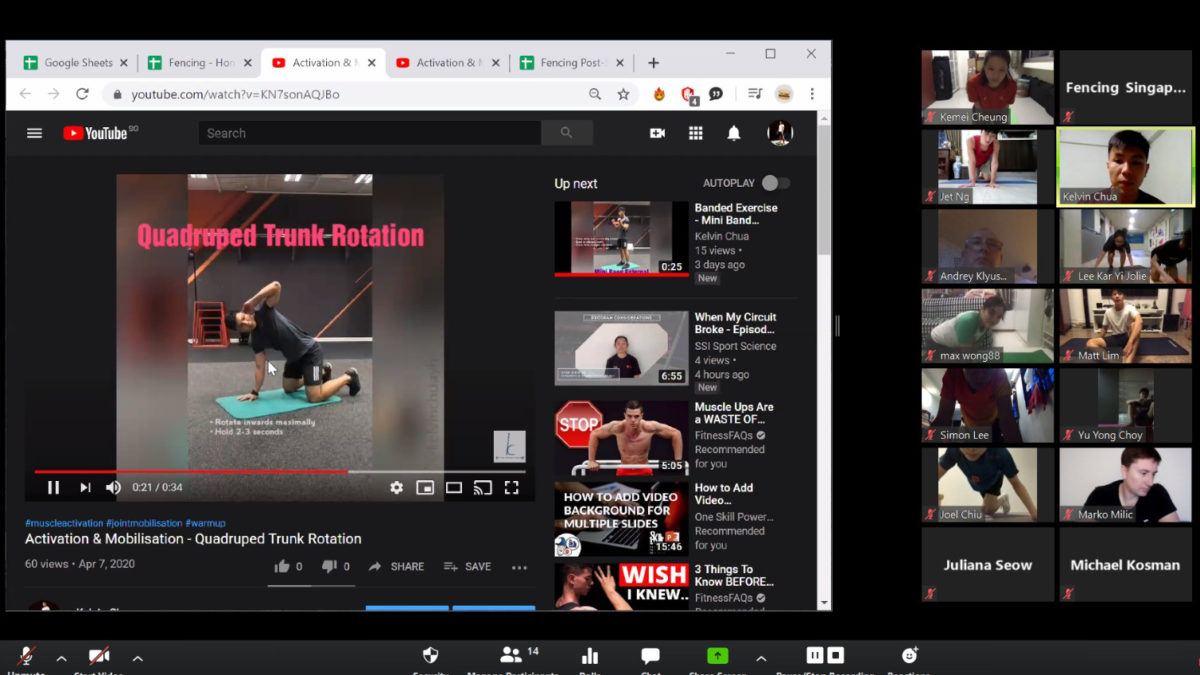Open Chrome media control icon

[755, 94]
